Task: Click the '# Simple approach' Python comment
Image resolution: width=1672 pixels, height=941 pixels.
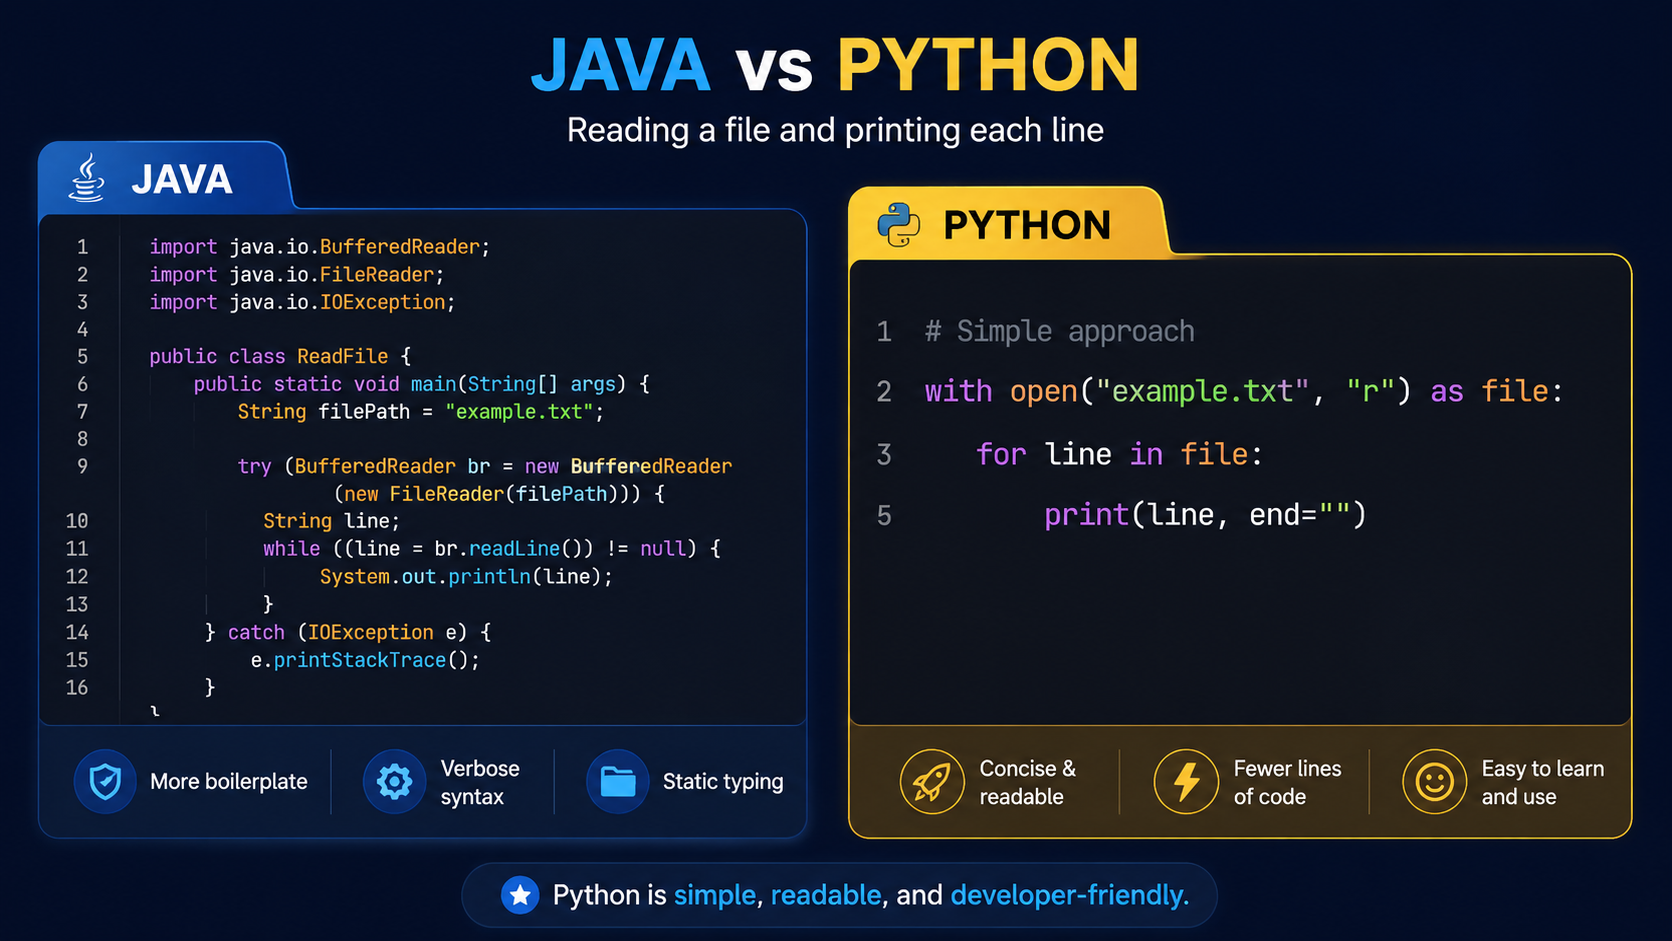Action: tap(1060, 331)
